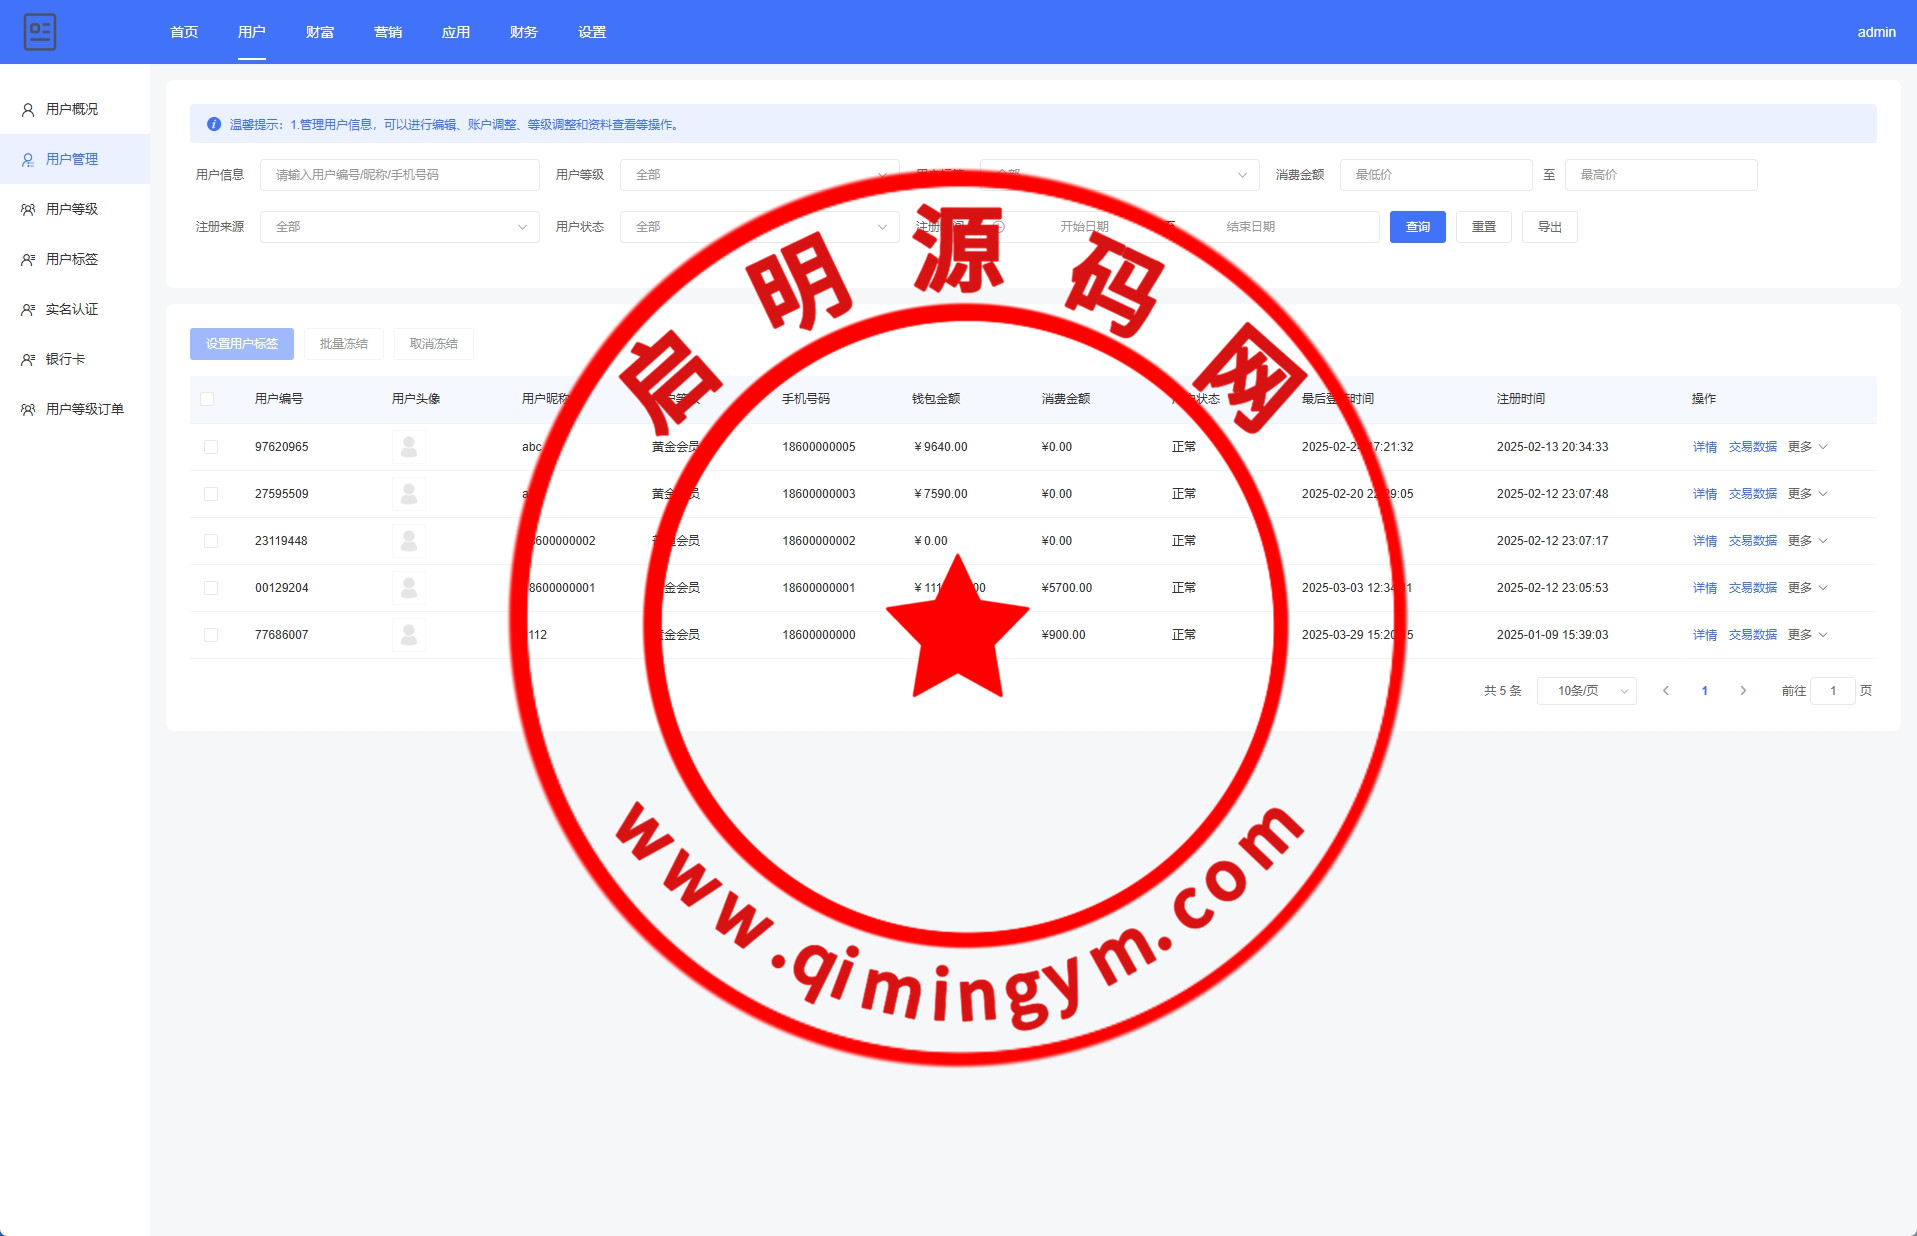
Task: Click the 用户信息 search input field
Action: click(x=399, y=175)
